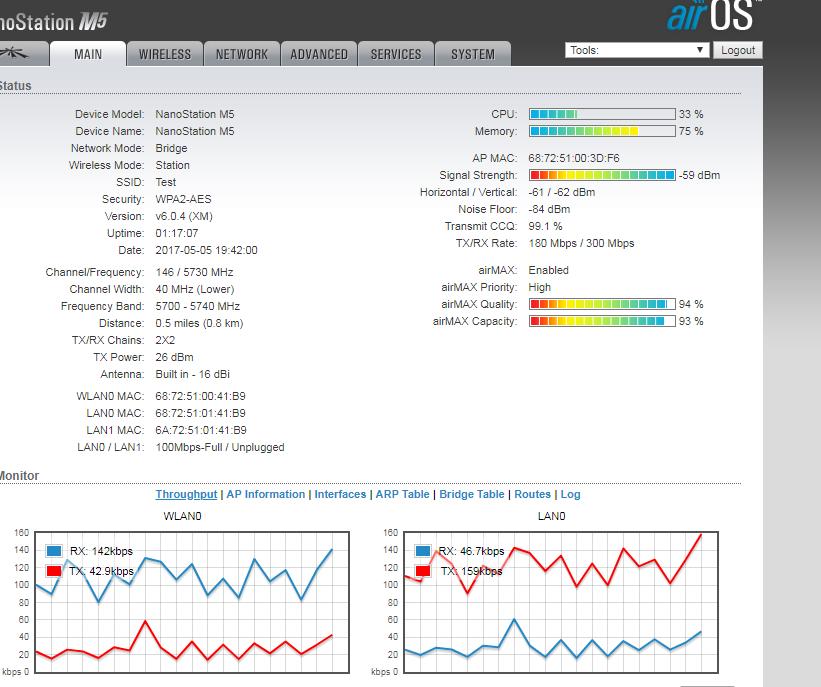Open the WIRELESS tab

pyautogui.click(x=165, y=54)
